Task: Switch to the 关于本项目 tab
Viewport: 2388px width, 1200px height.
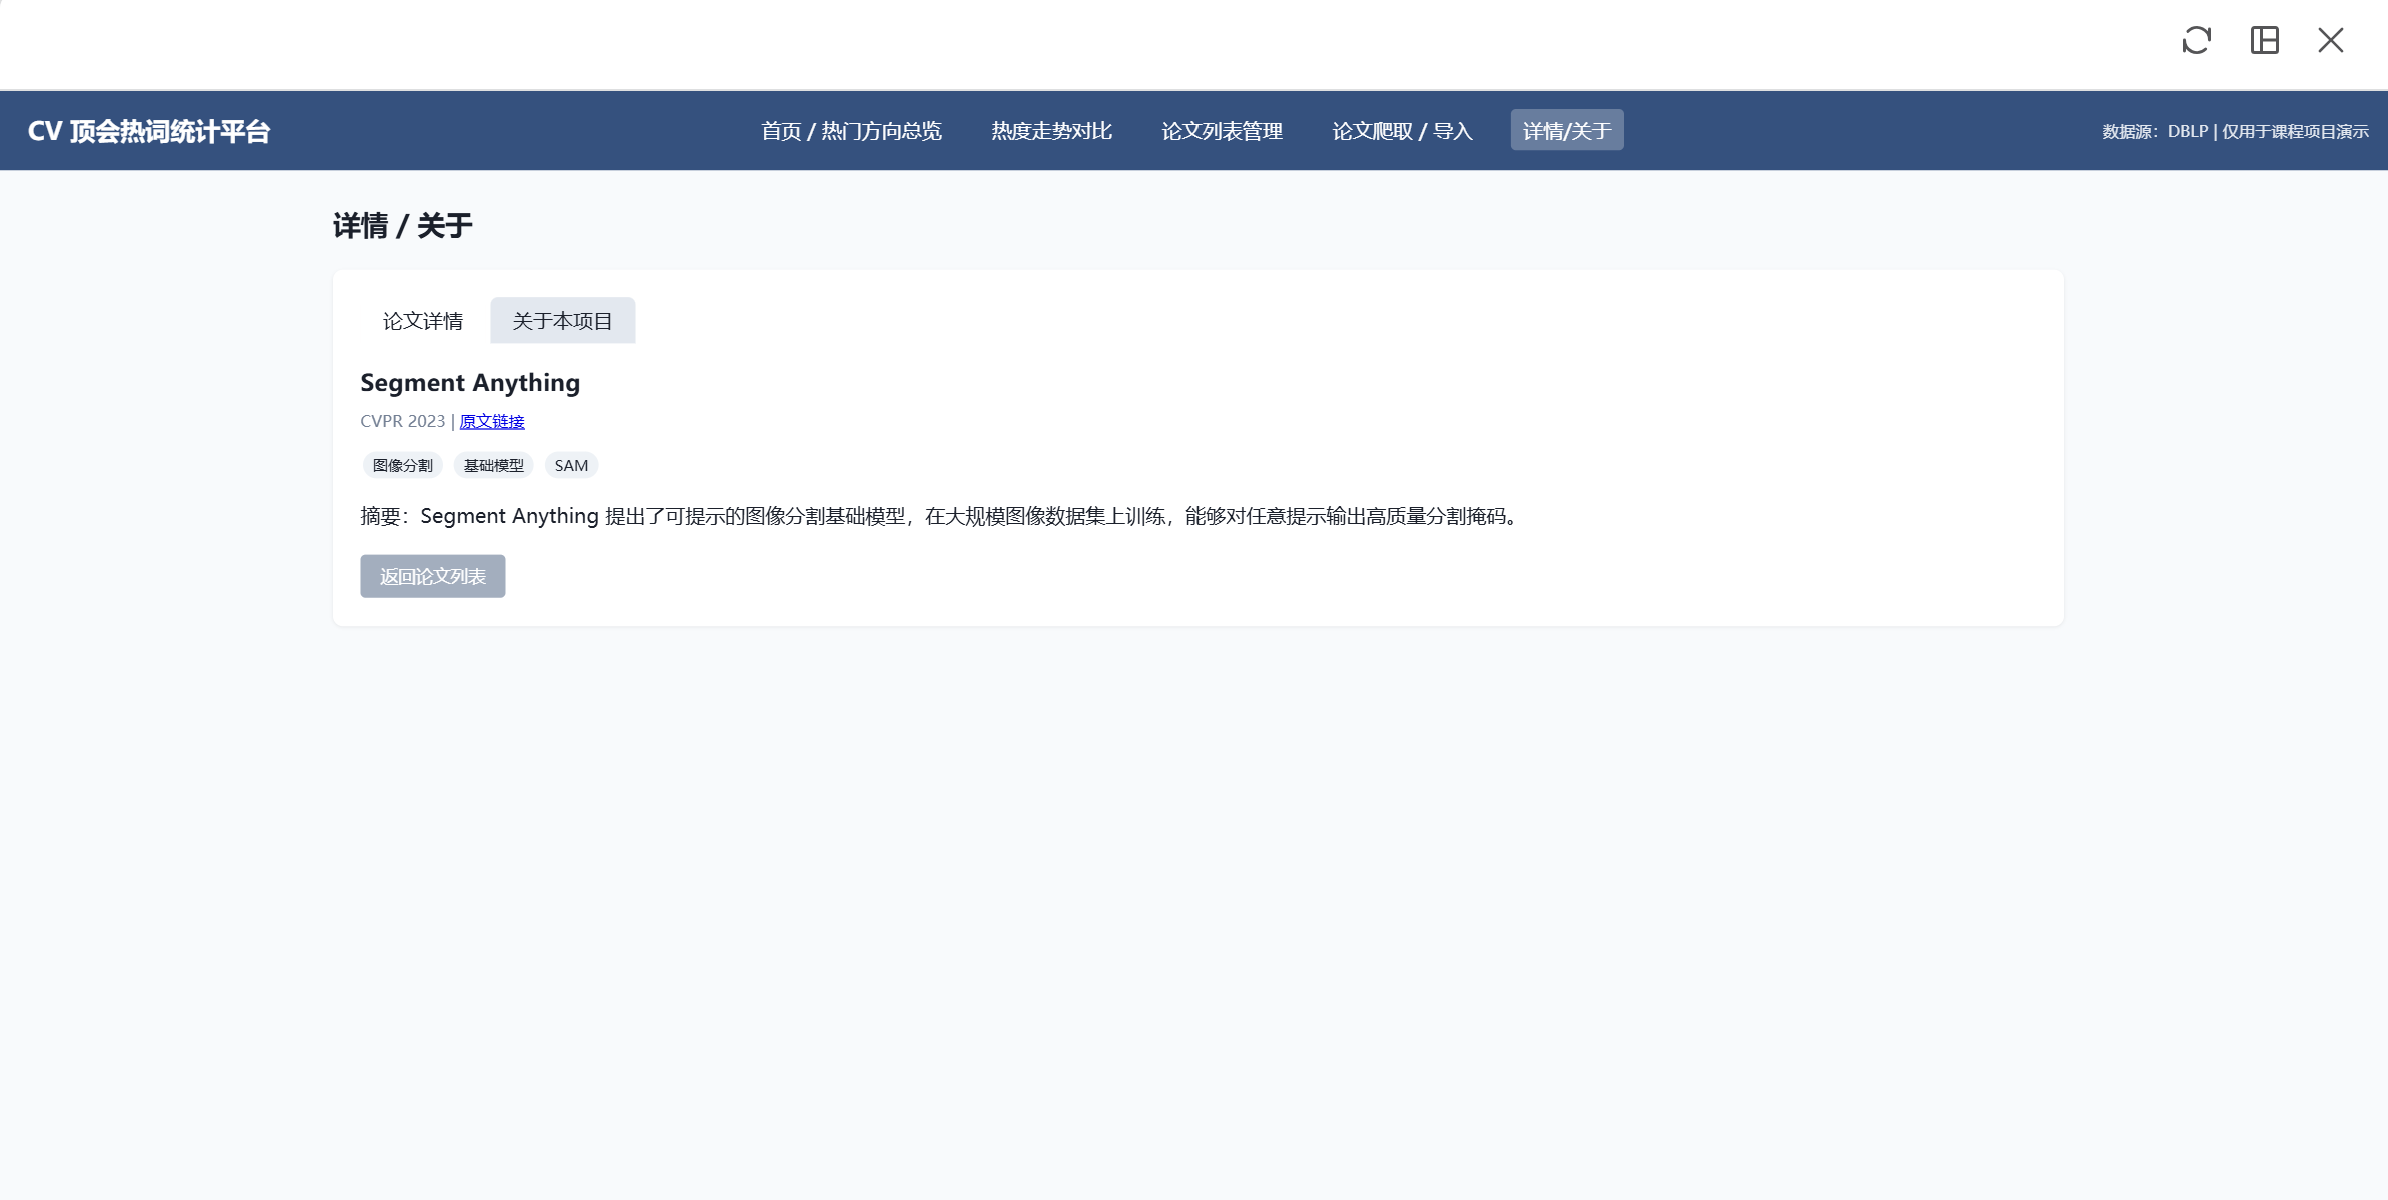Action: pos(562,321)
